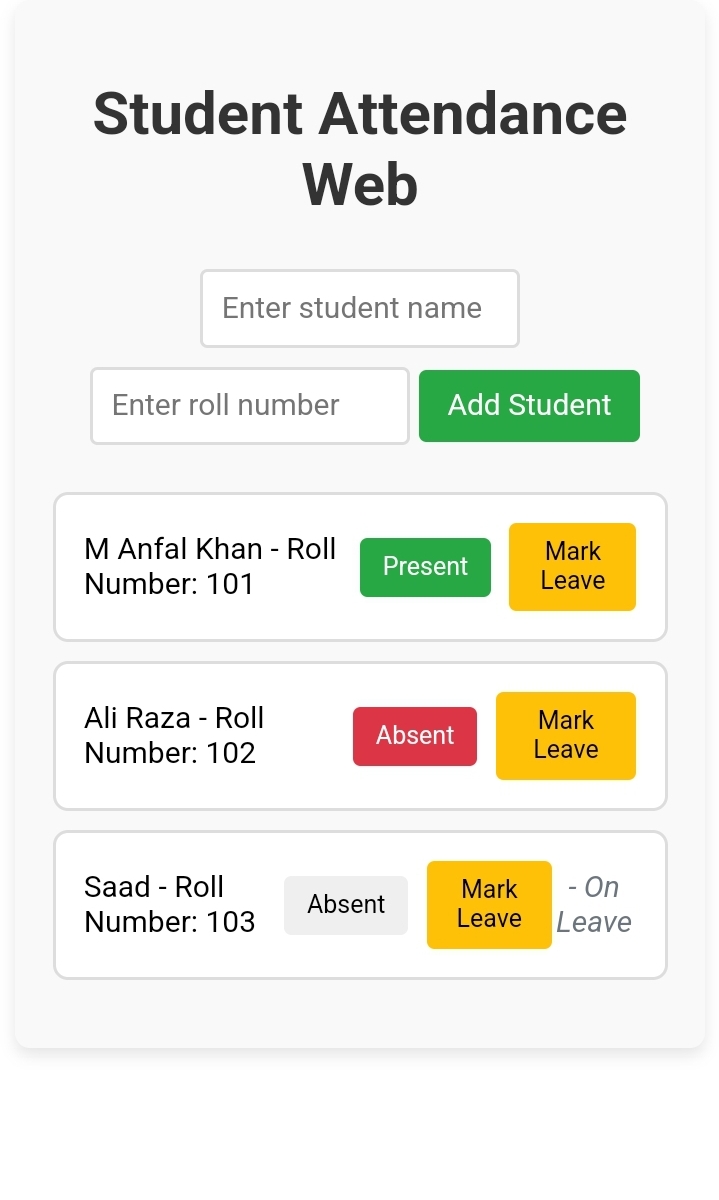This screenshot has height=1200, width=719.
Task: Mark Leave for M Anfal Khan
Action: pyautogui.click(x=572, y=567)
